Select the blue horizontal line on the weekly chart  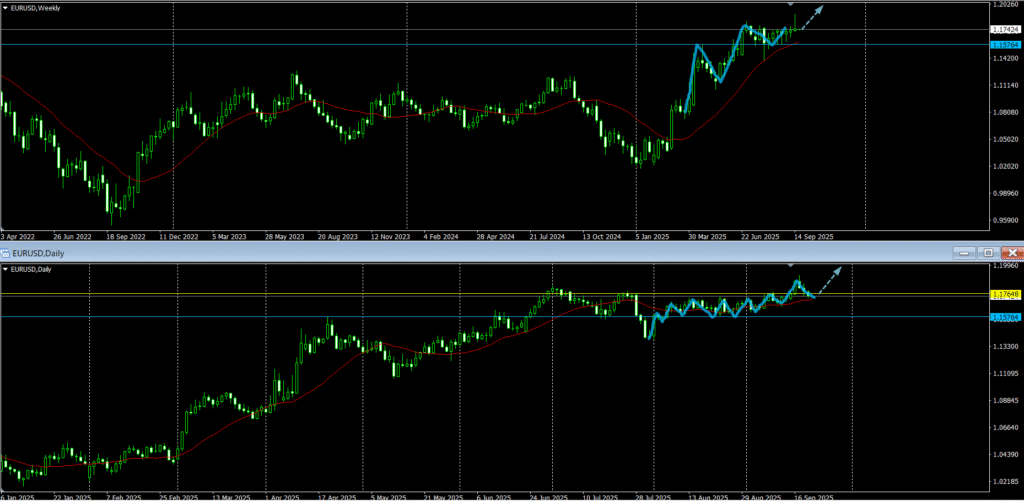click(x=400, y=44)
